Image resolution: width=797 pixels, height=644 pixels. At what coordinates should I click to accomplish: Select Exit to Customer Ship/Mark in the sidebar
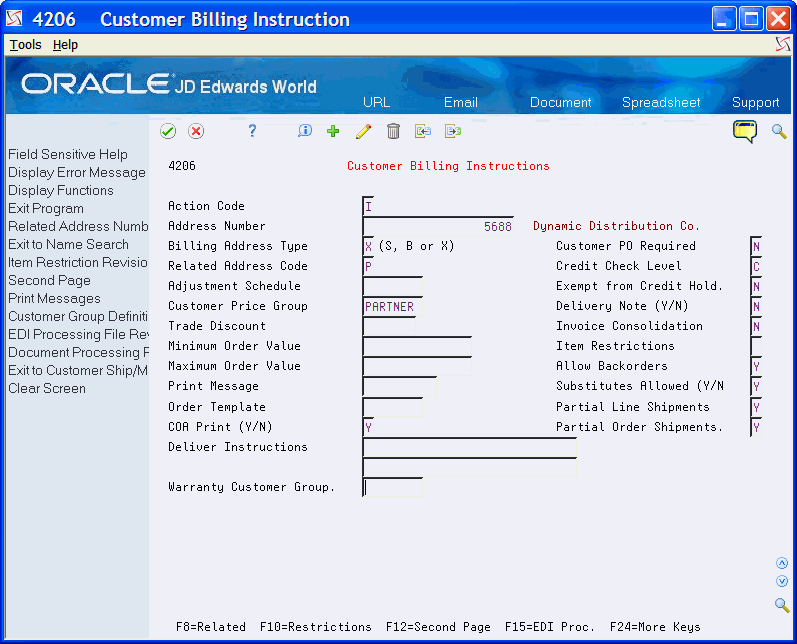click(x=78, y=370)
